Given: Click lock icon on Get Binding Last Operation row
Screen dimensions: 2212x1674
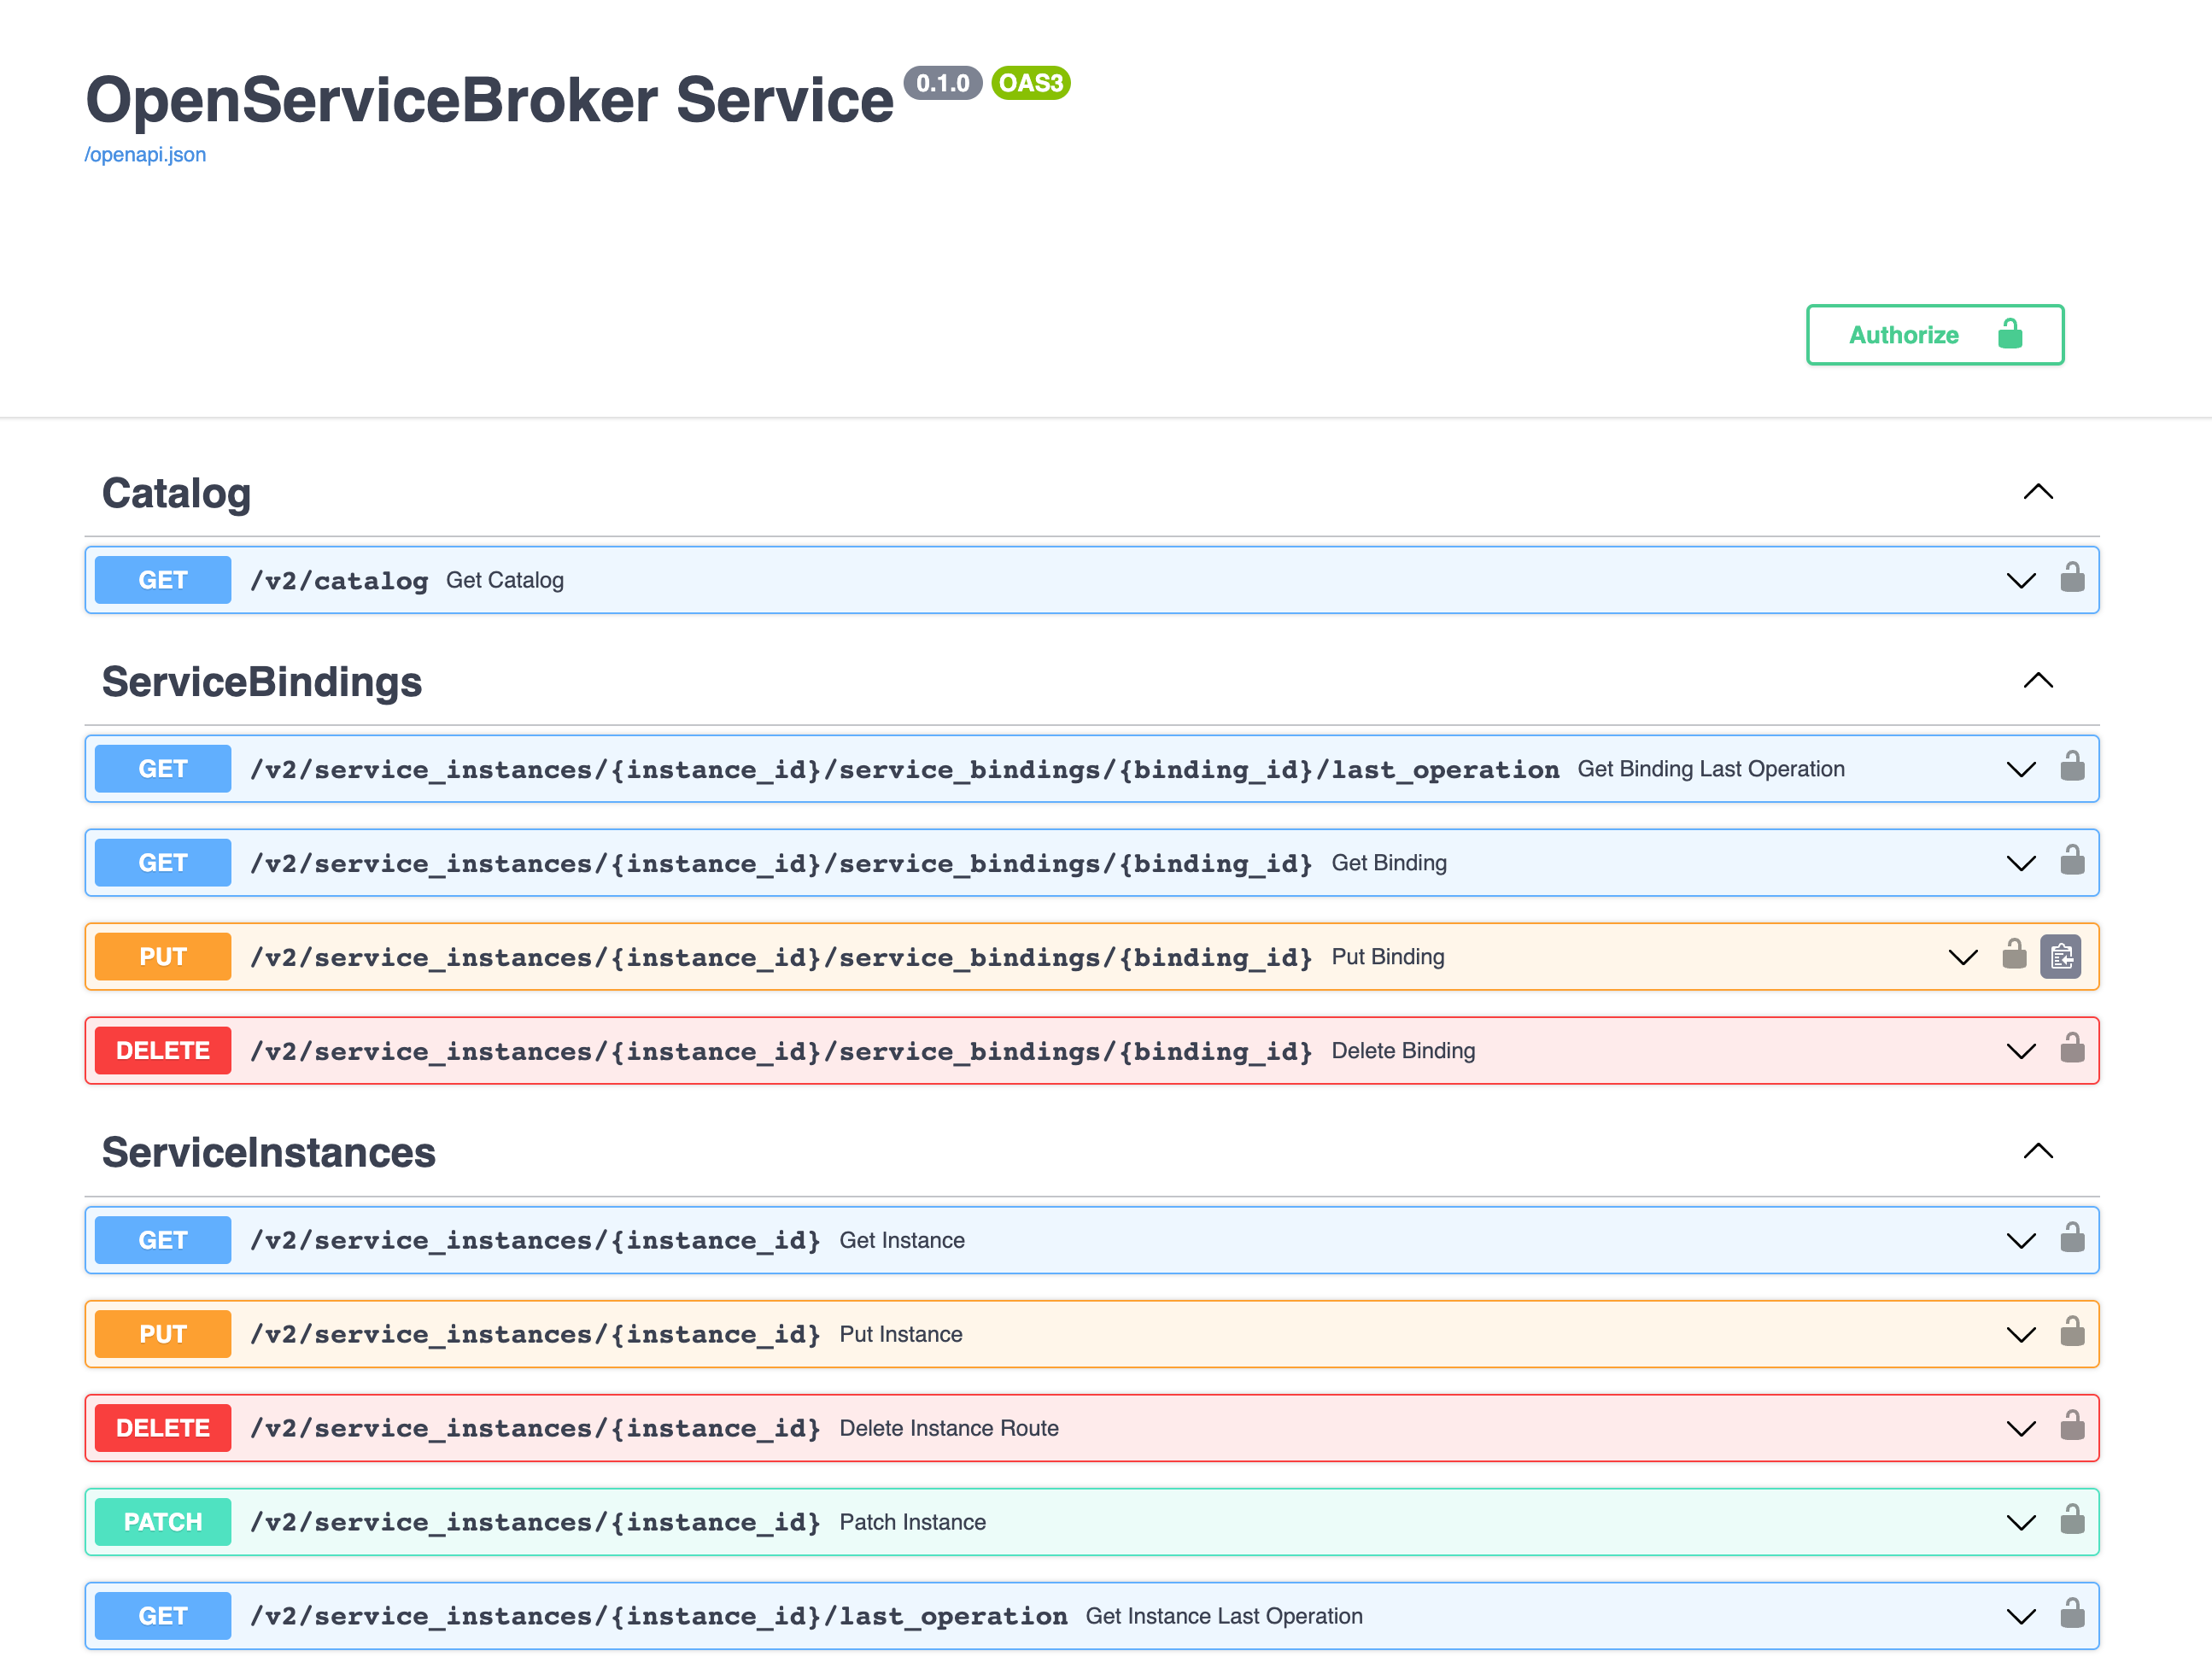Looking at the screenshot, I should (x=2072, y=767).
